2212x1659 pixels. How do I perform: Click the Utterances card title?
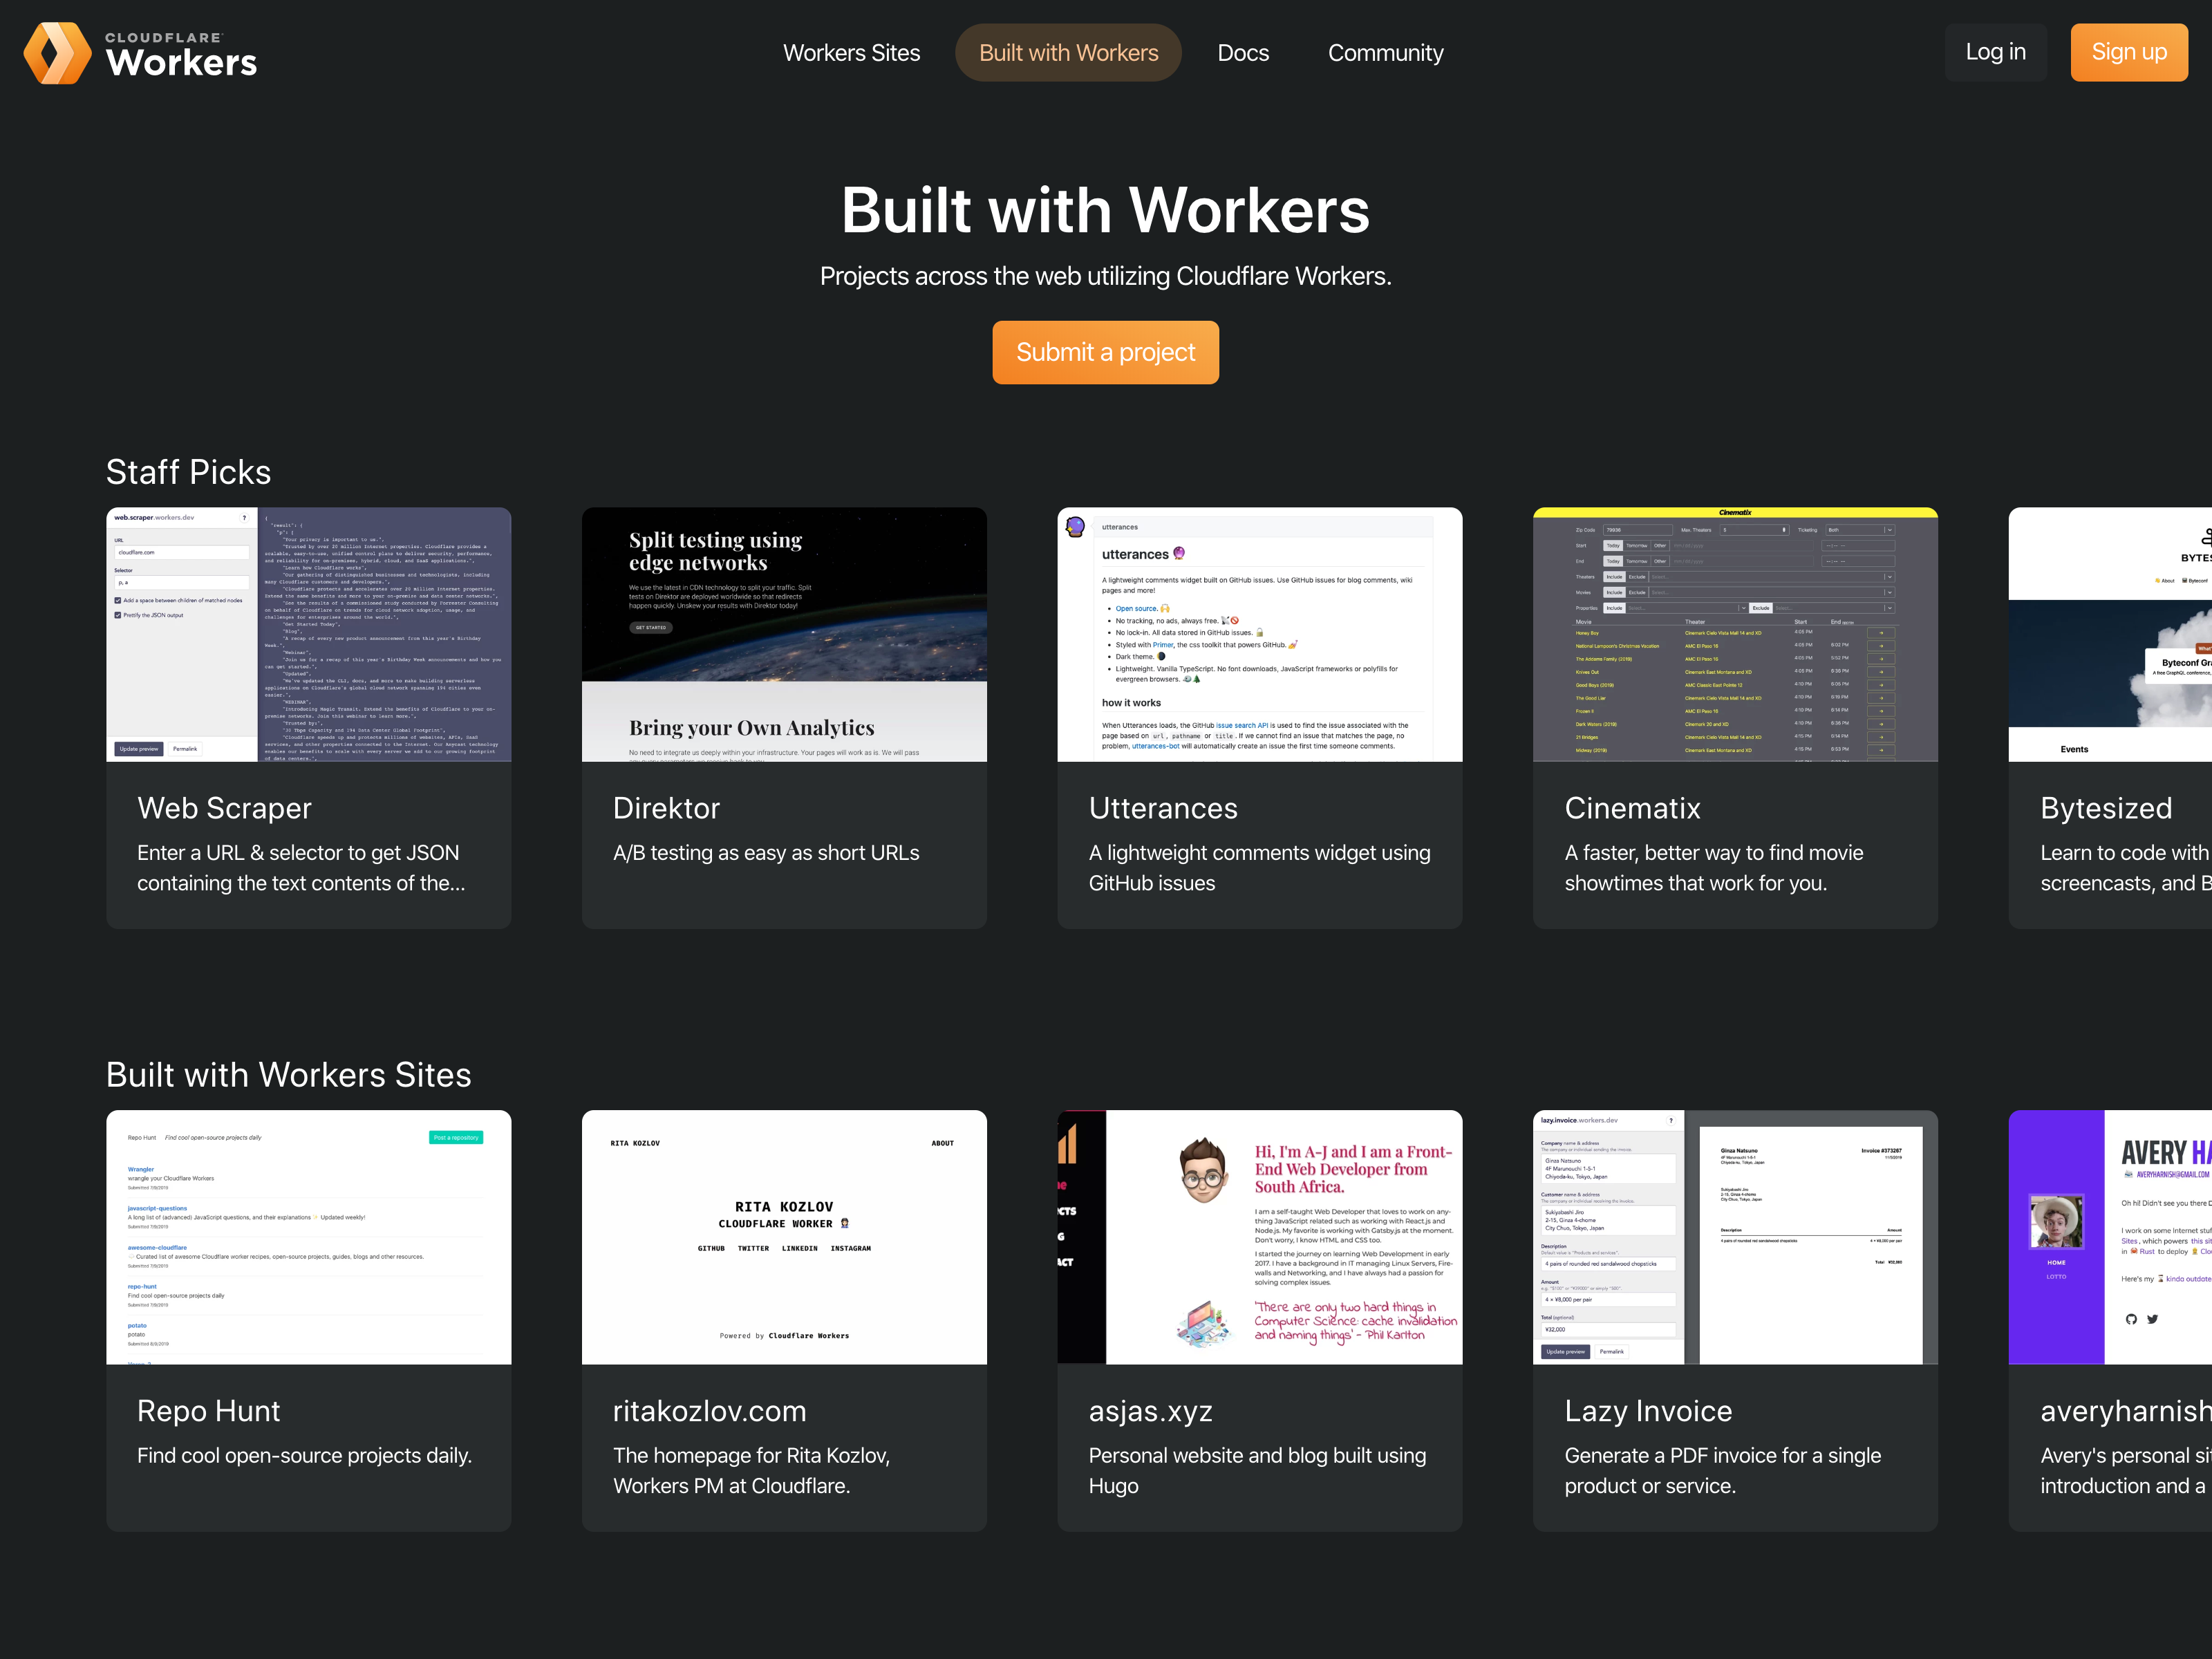(1163, 808)
